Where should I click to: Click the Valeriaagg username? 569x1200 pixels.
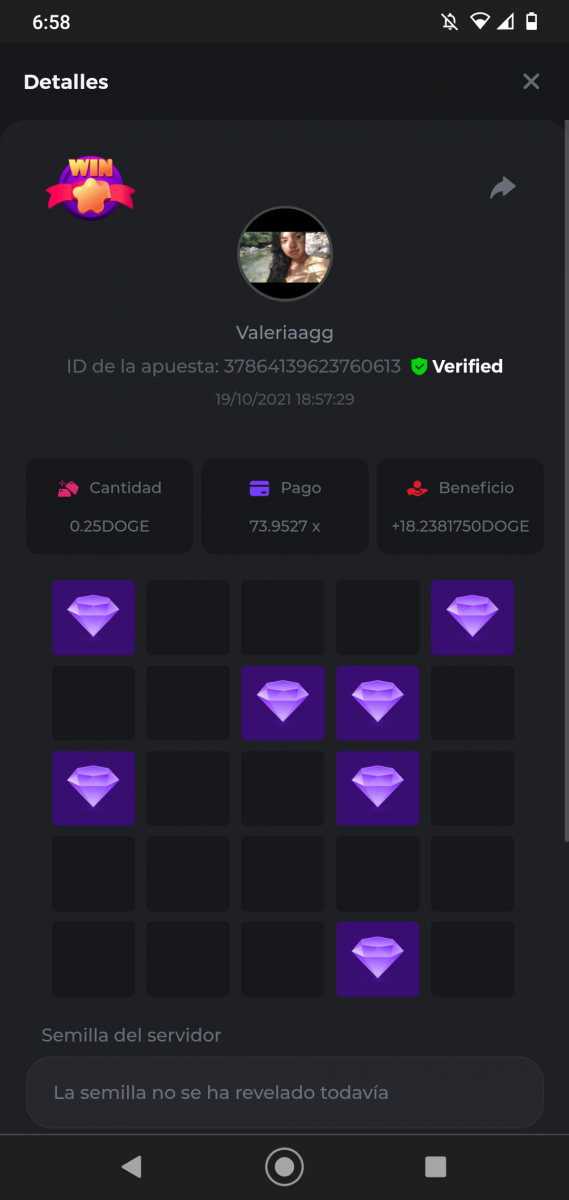click(285, 332)
